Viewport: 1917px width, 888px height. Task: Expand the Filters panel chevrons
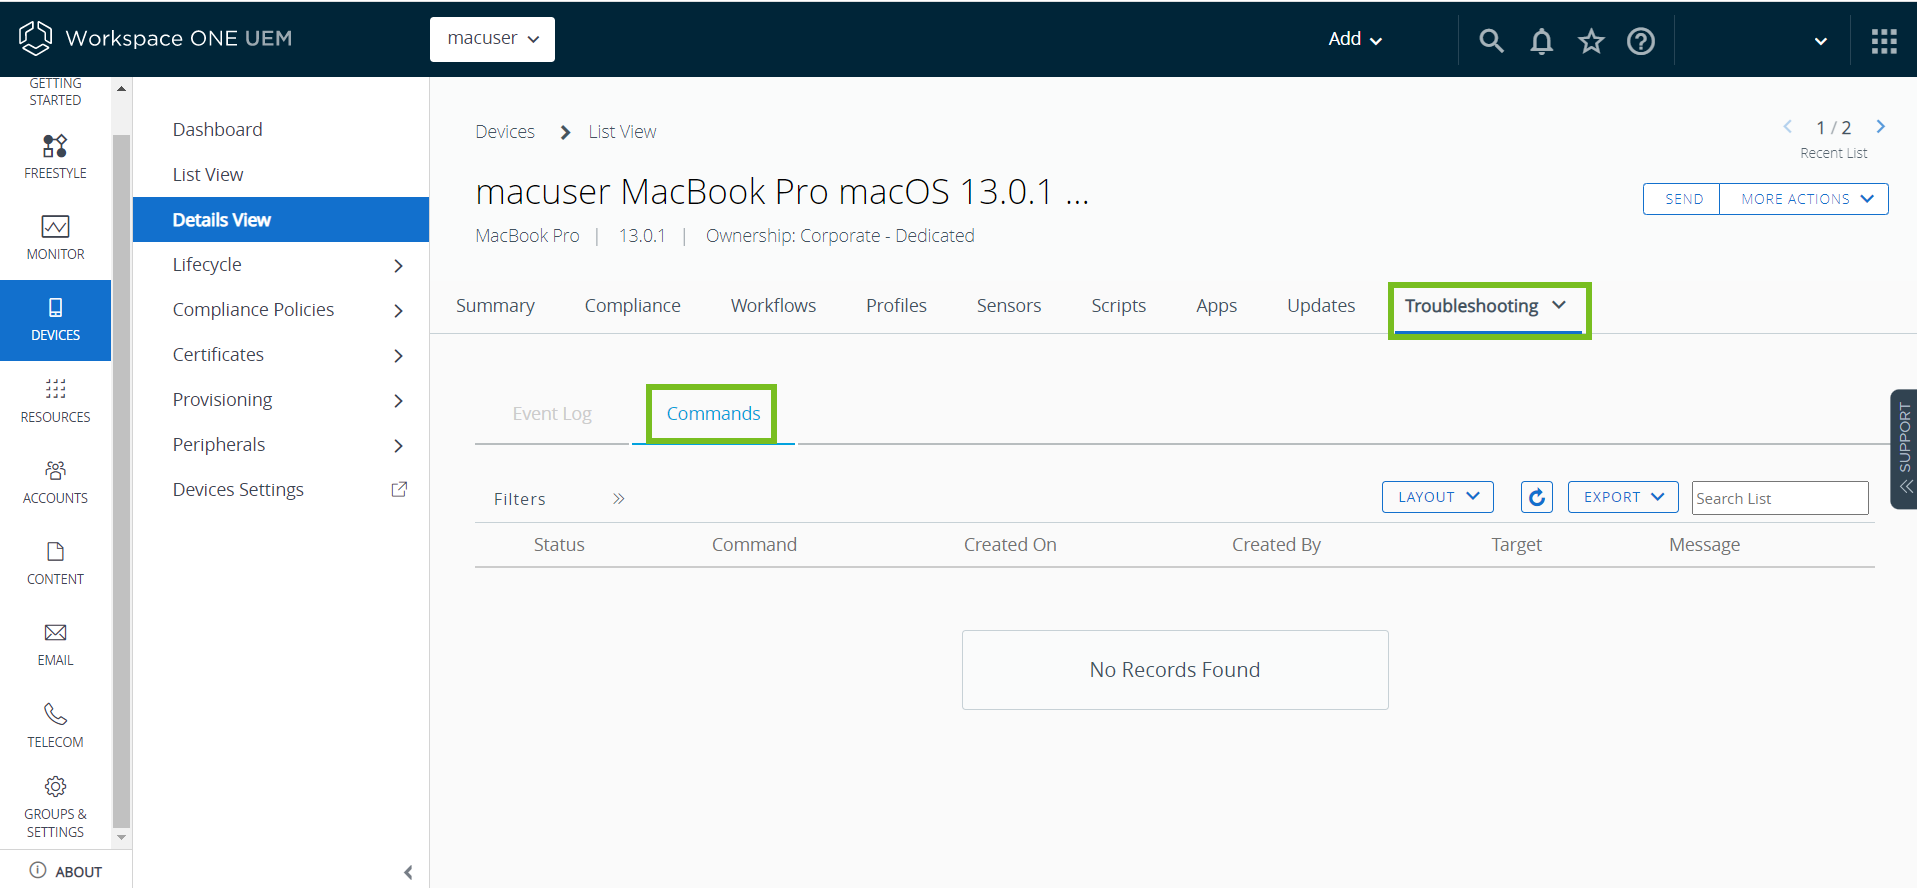(619, 498)
